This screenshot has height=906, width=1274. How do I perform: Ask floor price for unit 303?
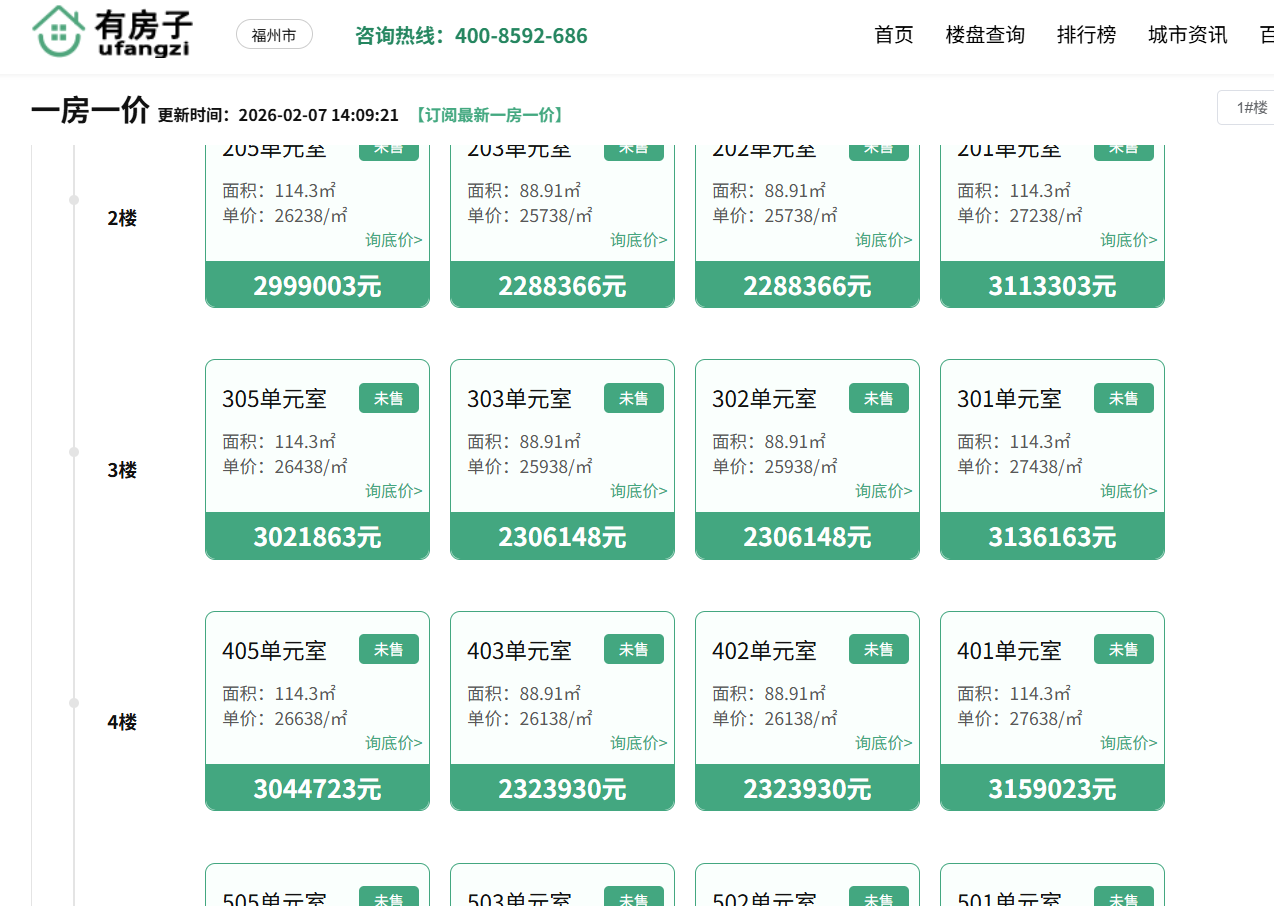(x=638, y=491)
